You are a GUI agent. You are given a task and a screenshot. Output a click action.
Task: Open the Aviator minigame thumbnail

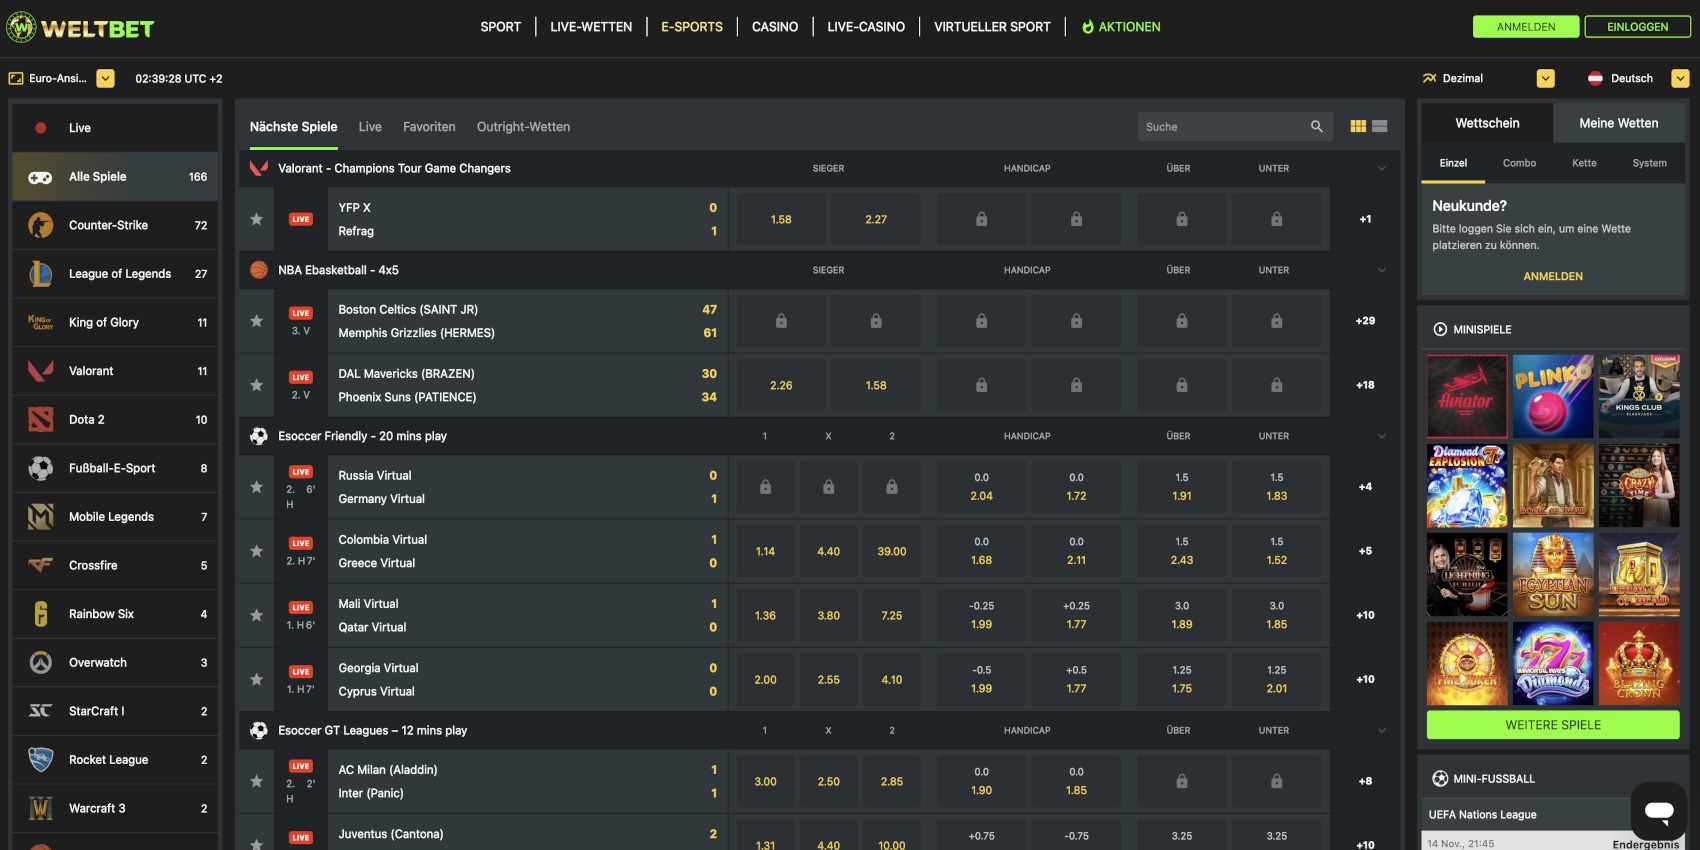click(1467, 397)
